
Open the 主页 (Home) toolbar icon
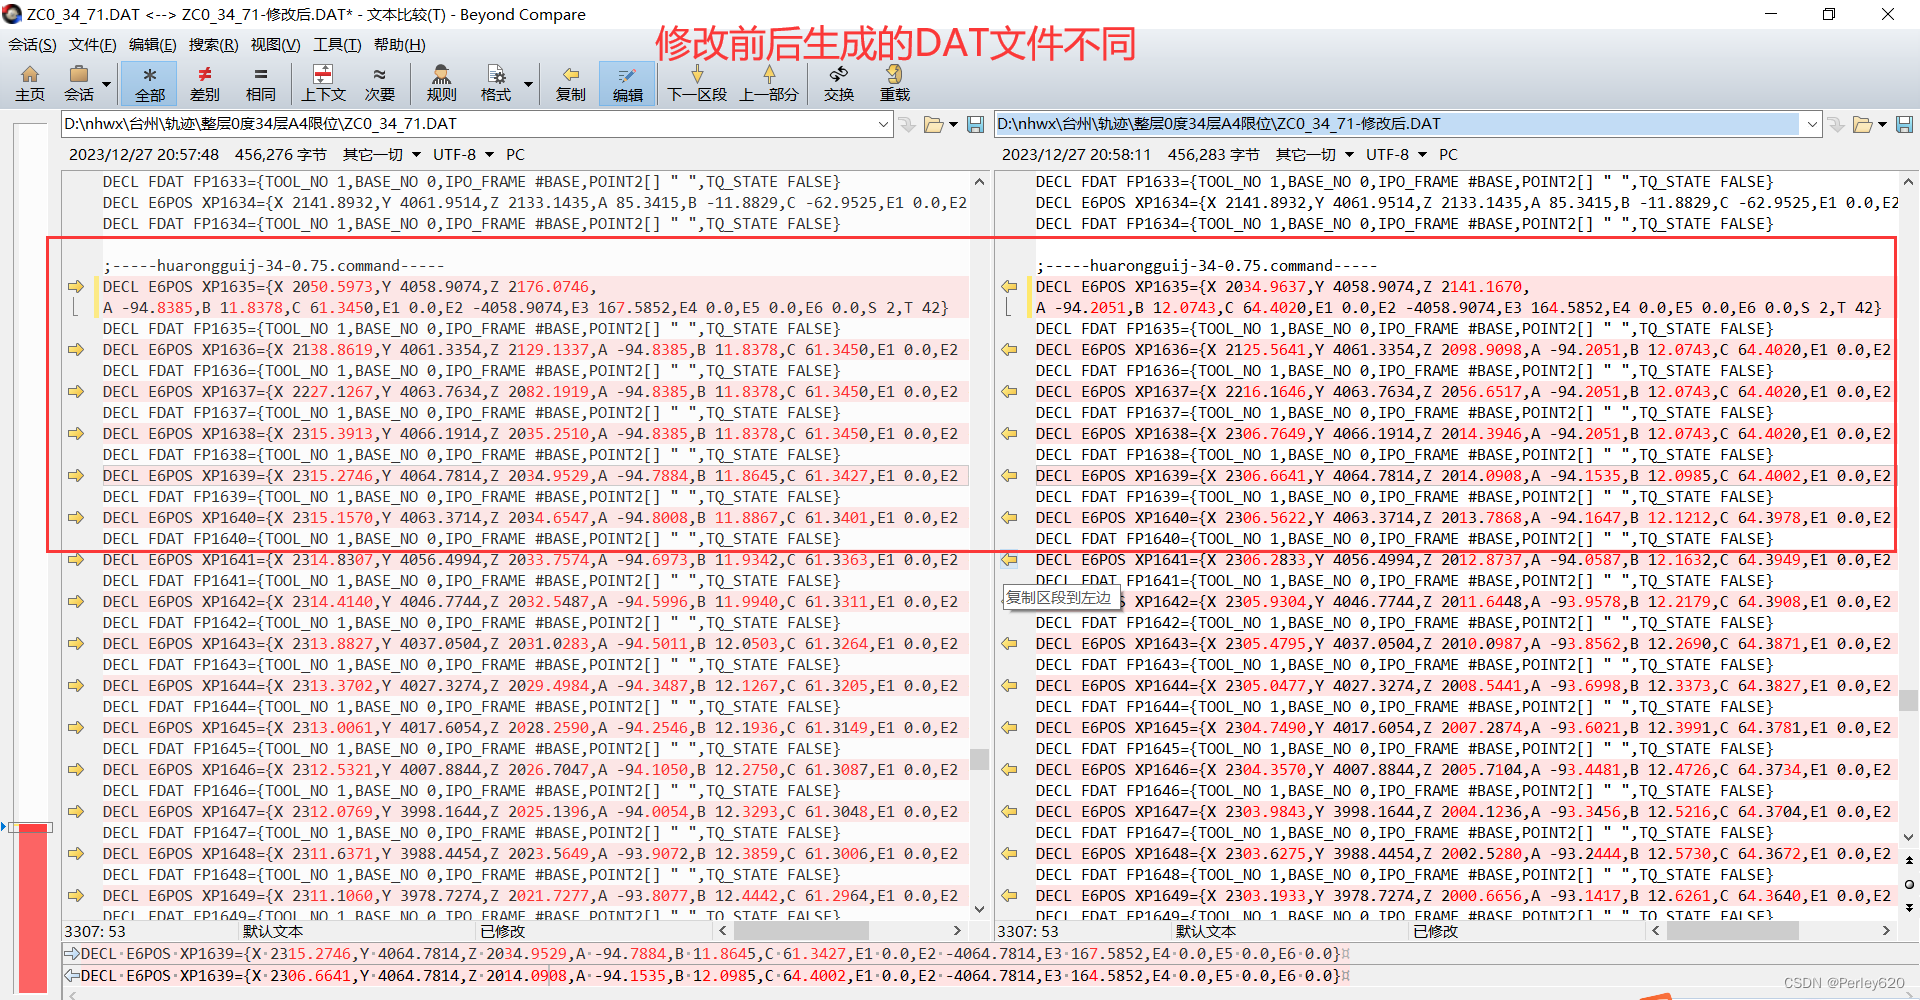click(x=30, y=83)
